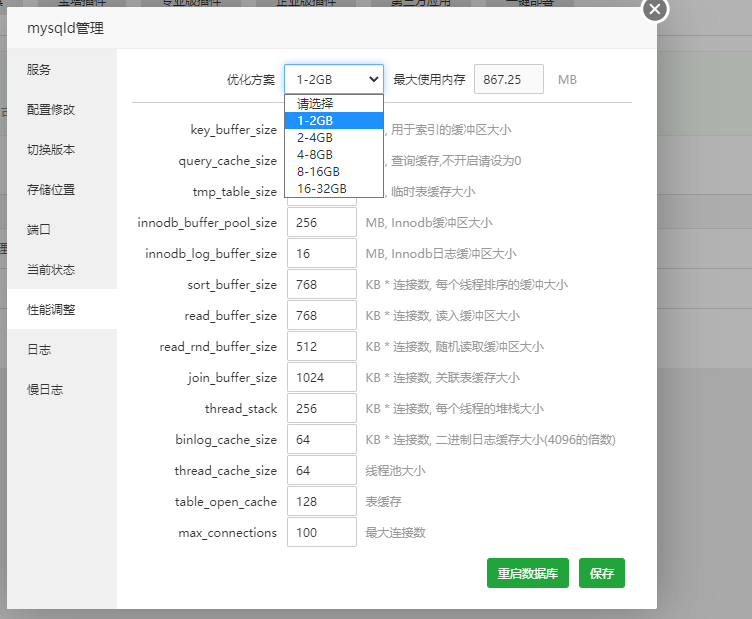Click the read_buffer_size input field
The width and height of the screenshot is (752, 619).
click(x=322, y=315)
